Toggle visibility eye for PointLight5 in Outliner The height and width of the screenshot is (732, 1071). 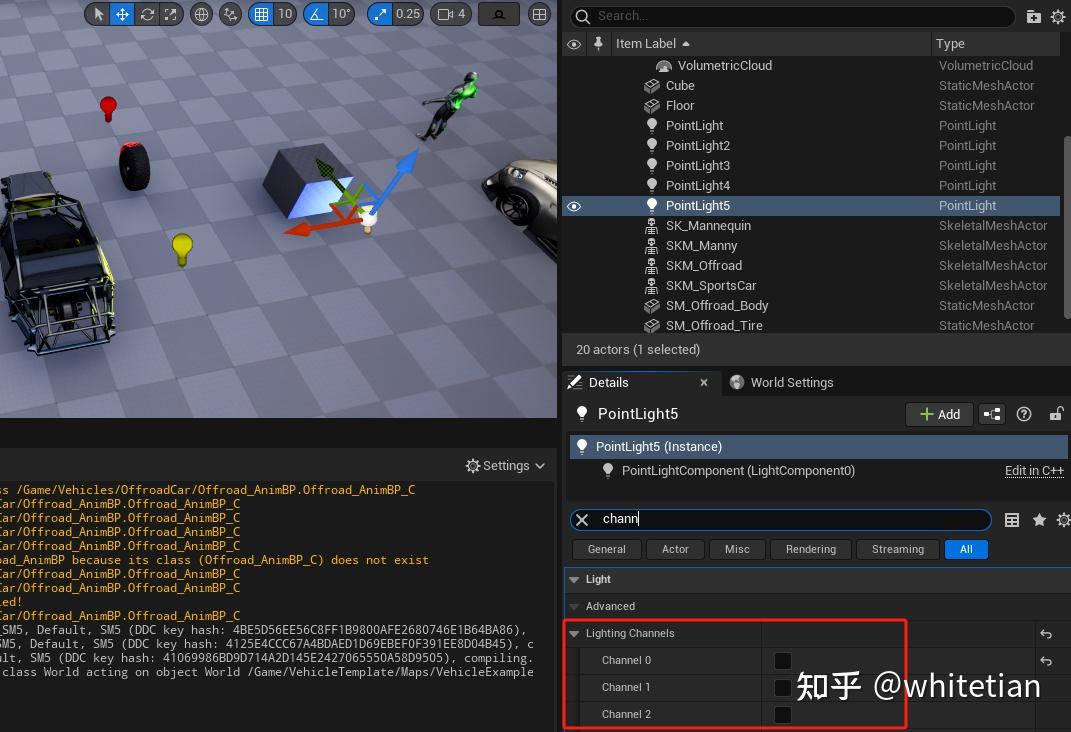tap(573, 205)
